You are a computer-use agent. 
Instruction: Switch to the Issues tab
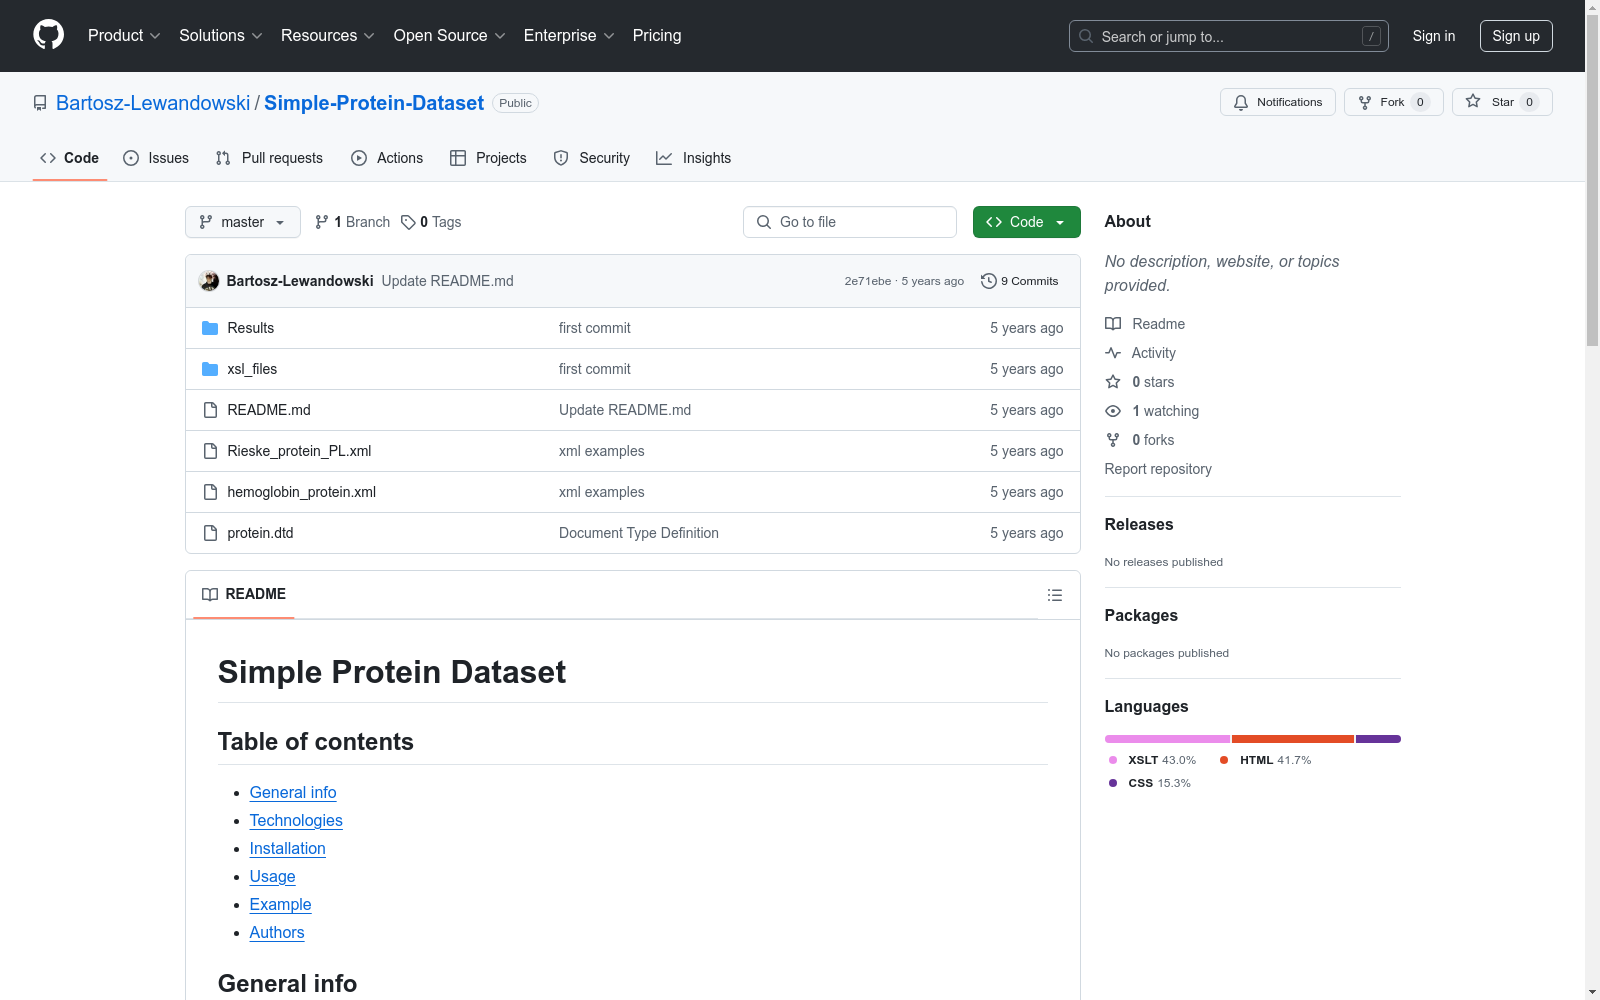[156, 158]
